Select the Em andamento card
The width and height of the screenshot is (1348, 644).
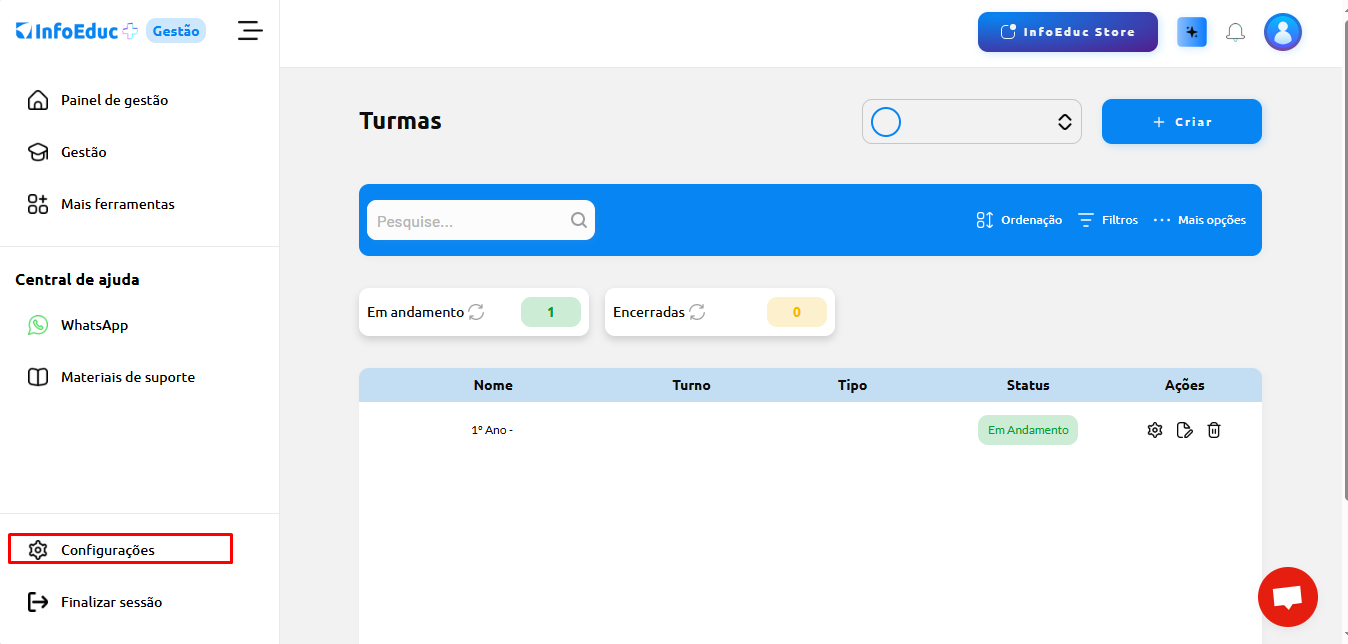click(x=474, y=312)
